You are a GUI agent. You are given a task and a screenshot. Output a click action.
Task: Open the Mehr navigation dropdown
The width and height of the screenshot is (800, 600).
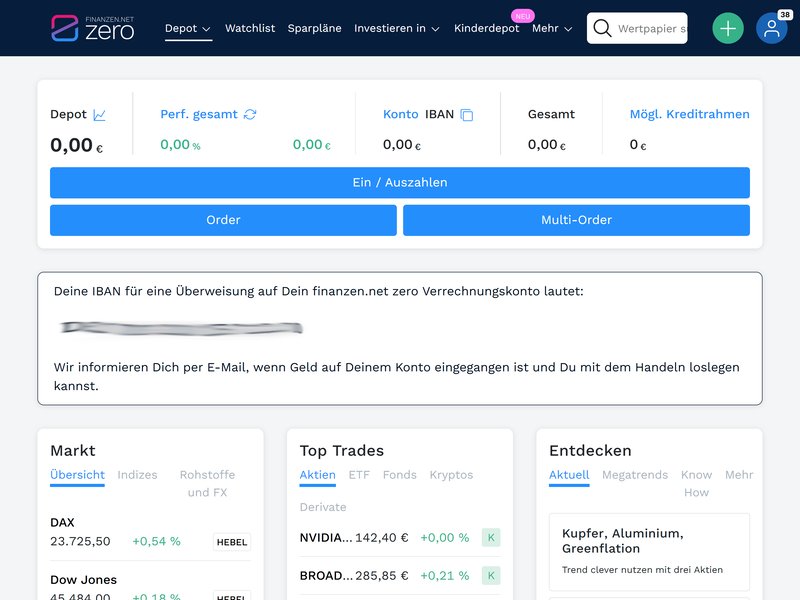(552, 29)
